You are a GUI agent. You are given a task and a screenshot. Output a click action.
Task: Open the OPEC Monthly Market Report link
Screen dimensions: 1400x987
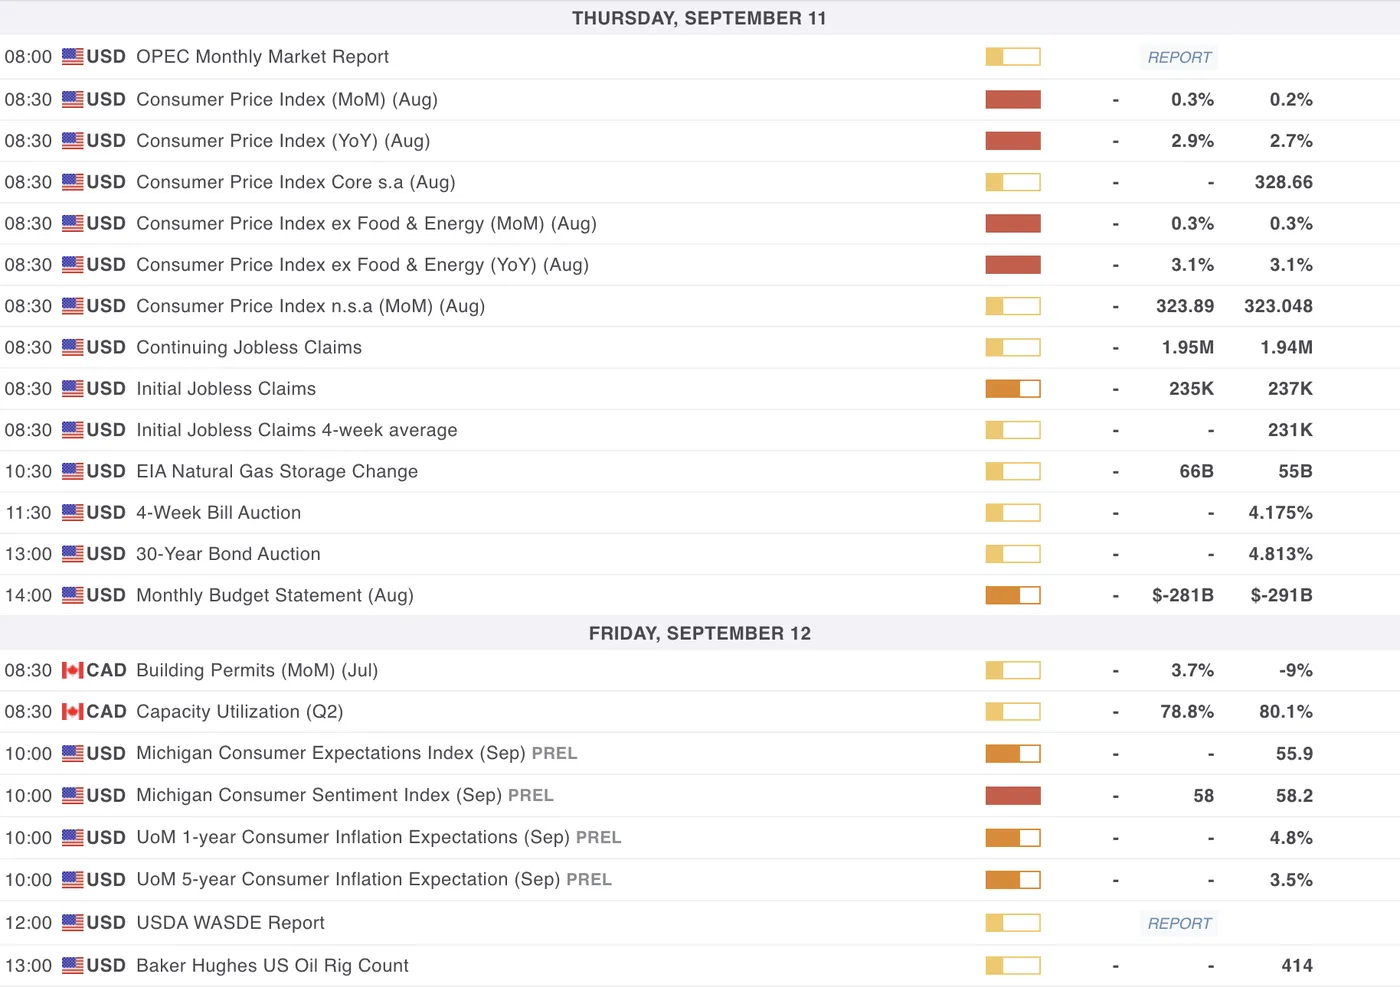tap(1179, 57)
